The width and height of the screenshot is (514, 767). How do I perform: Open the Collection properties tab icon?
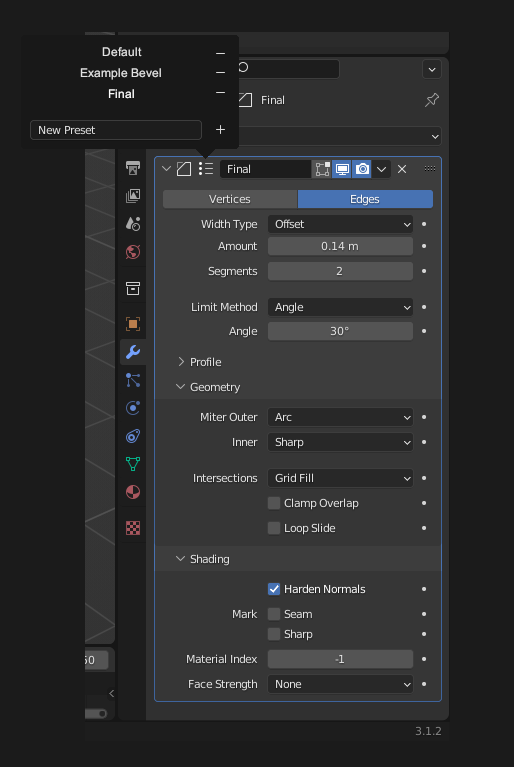[133, 288]
